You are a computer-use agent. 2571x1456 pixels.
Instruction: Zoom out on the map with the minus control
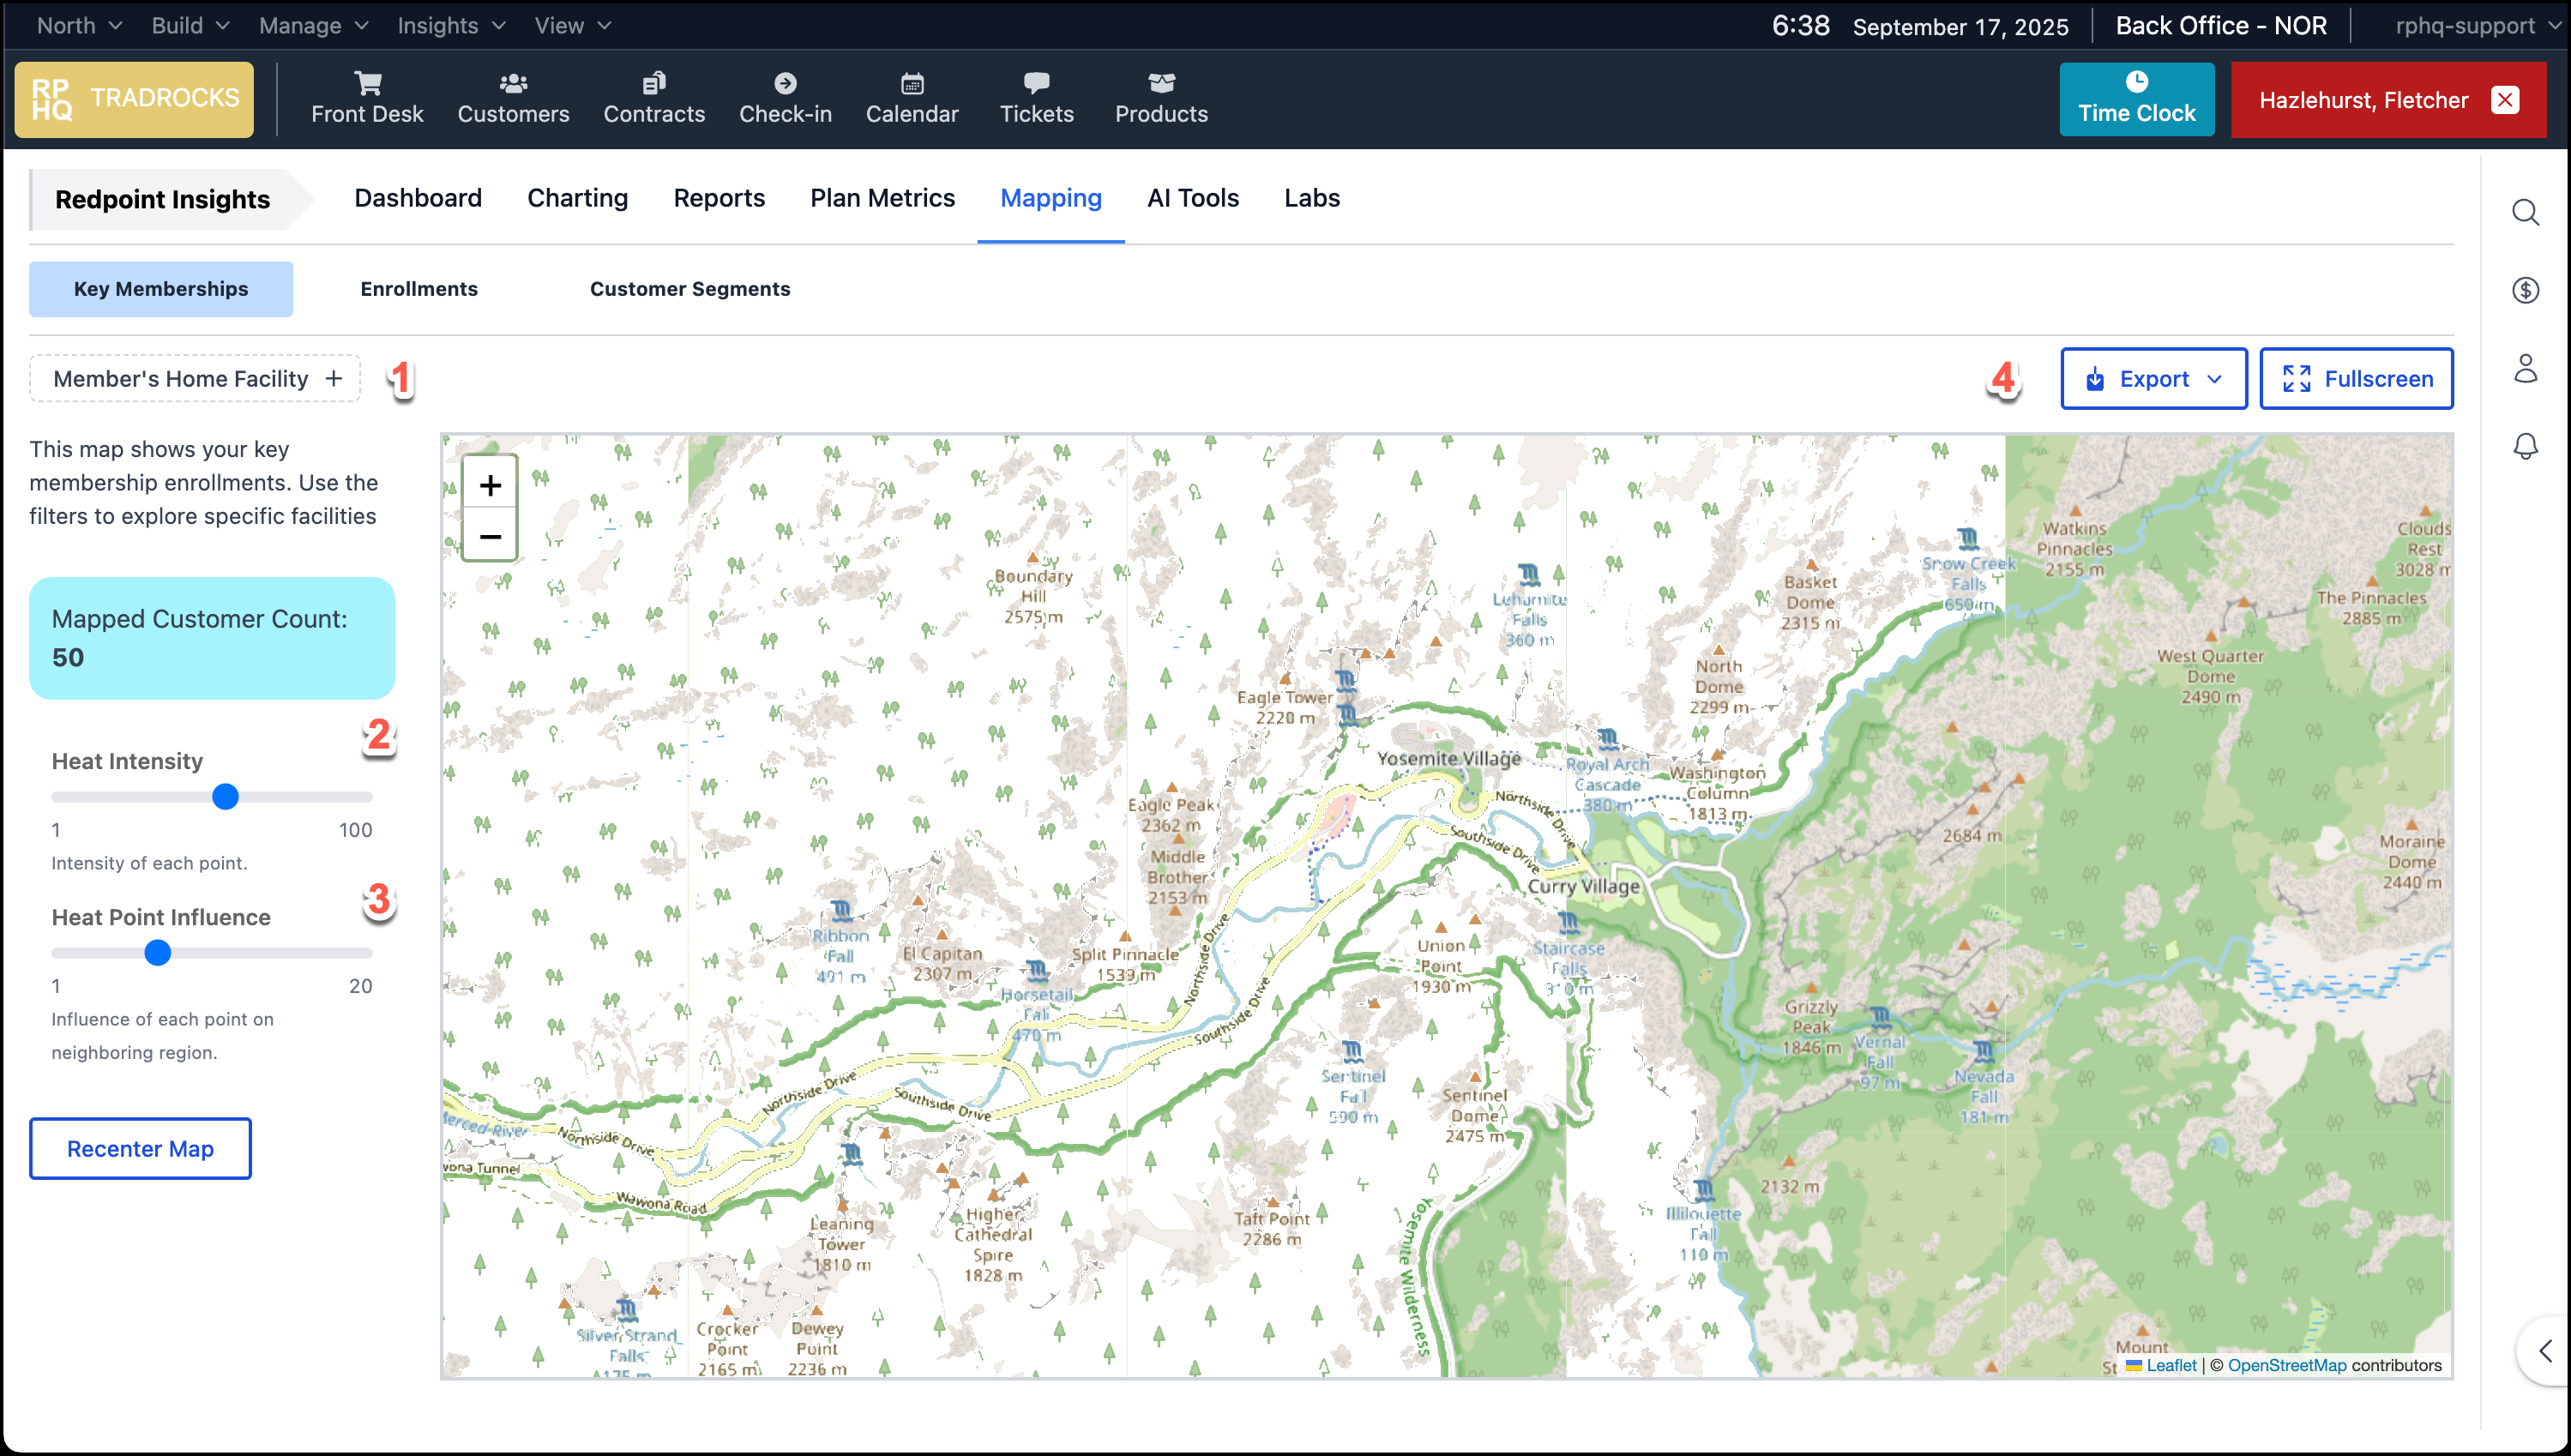pos(490,537)
